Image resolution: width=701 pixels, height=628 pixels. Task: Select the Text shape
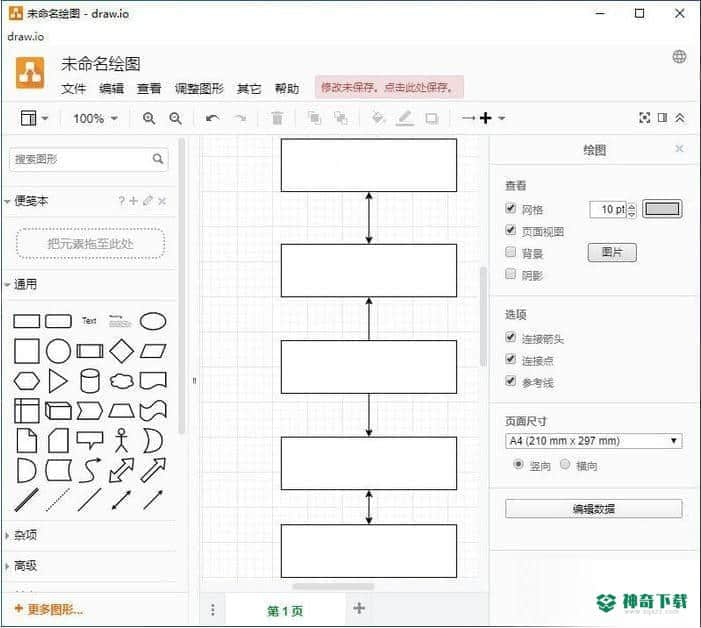pyautogui.click(x=89, y=321)
